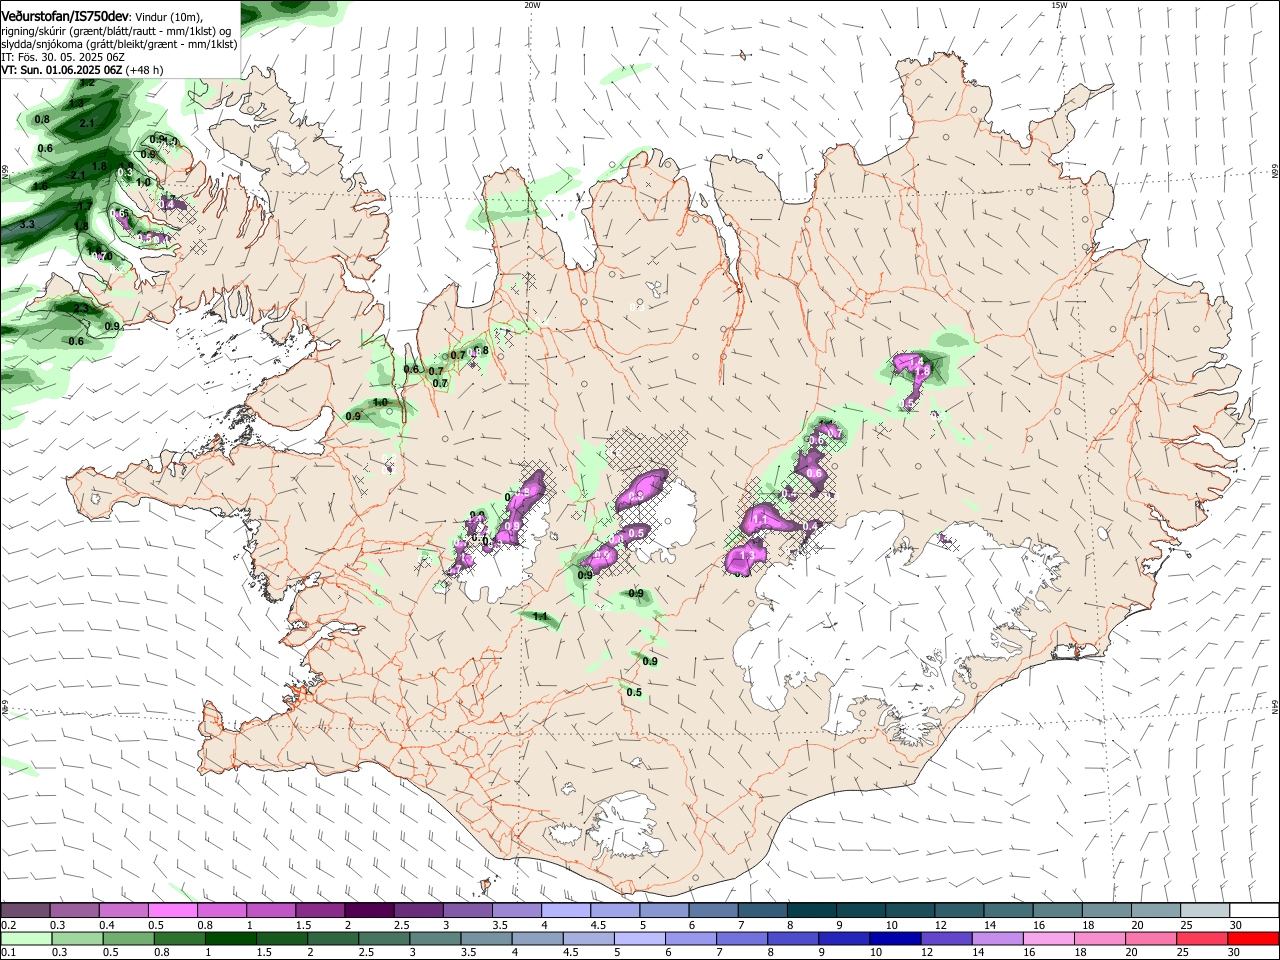Click the white 30 snow legend swatch

[1254, 911]
